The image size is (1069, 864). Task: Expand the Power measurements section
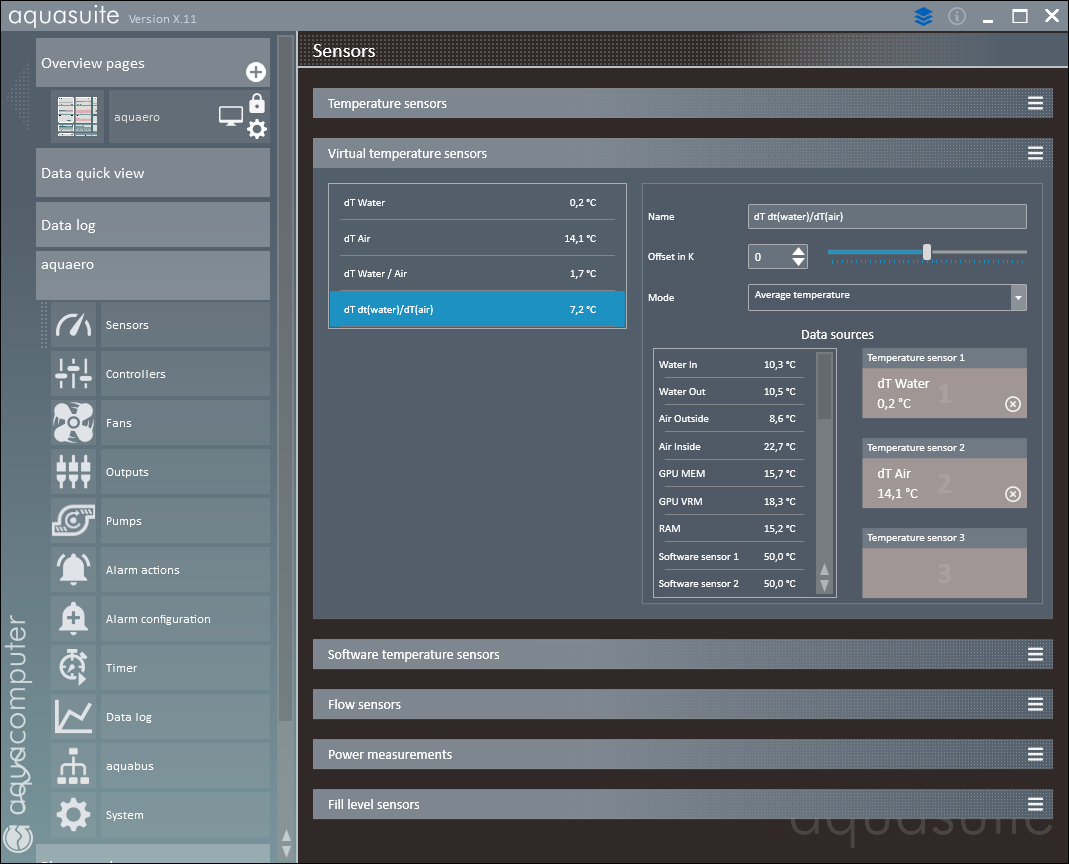pyautogui.click(x=1036, y=754)
